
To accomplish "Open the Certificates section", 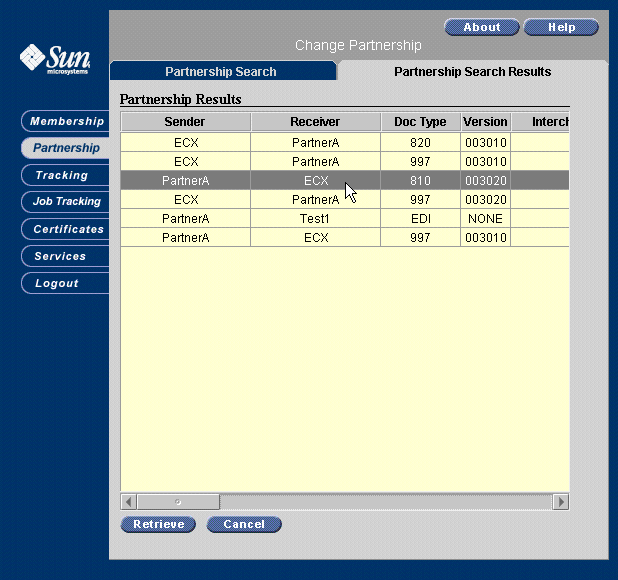I will click(x=66, y=229).
